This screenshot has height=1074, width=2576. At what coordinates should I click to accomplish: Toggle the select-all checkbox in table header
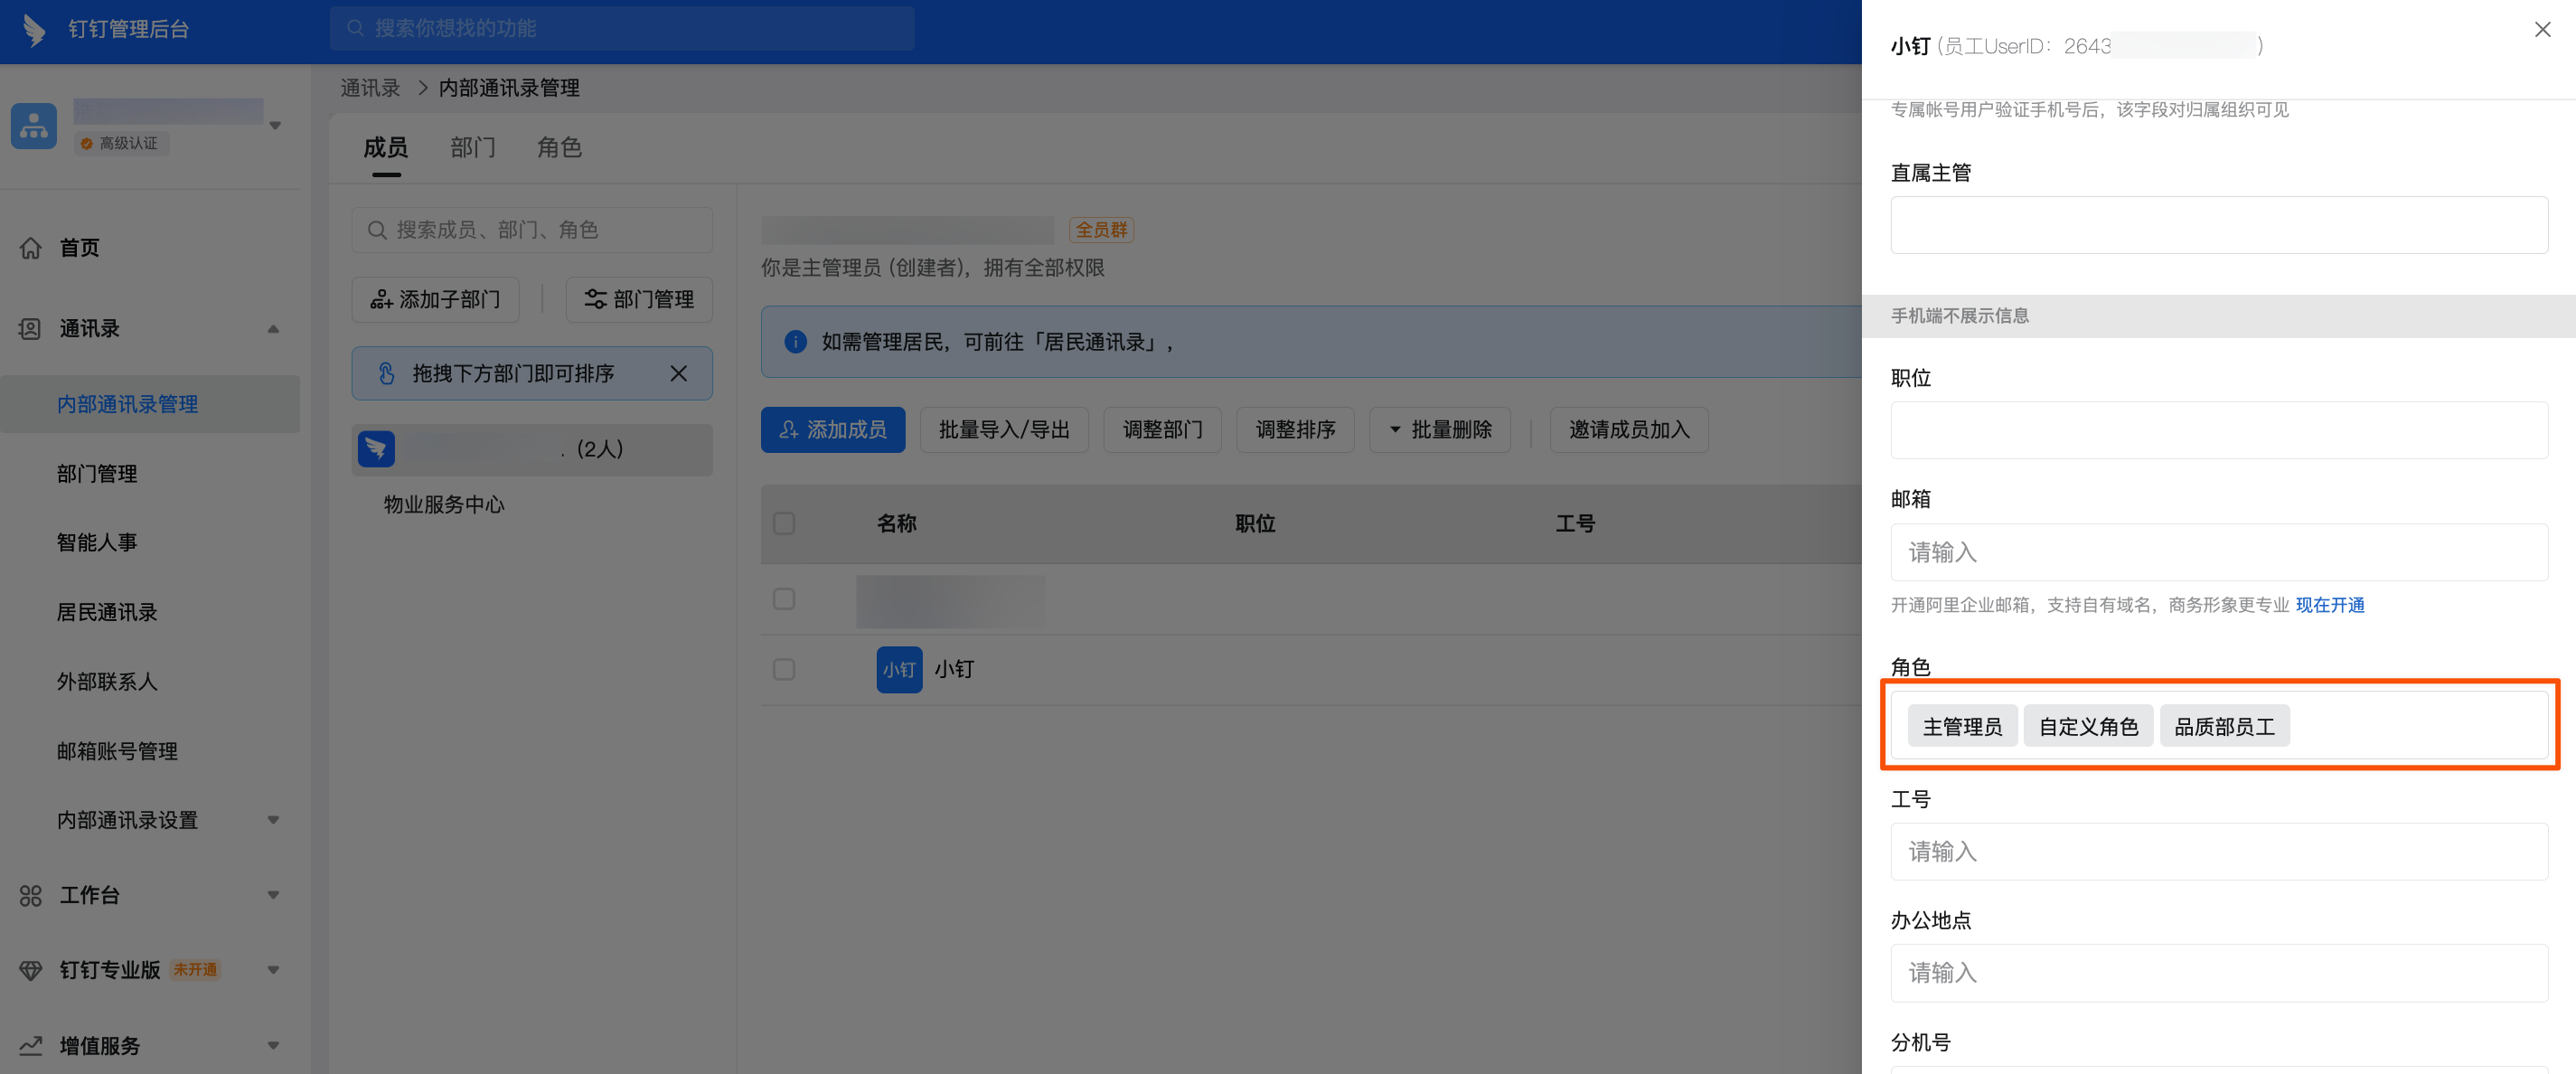tap(784, 524)
